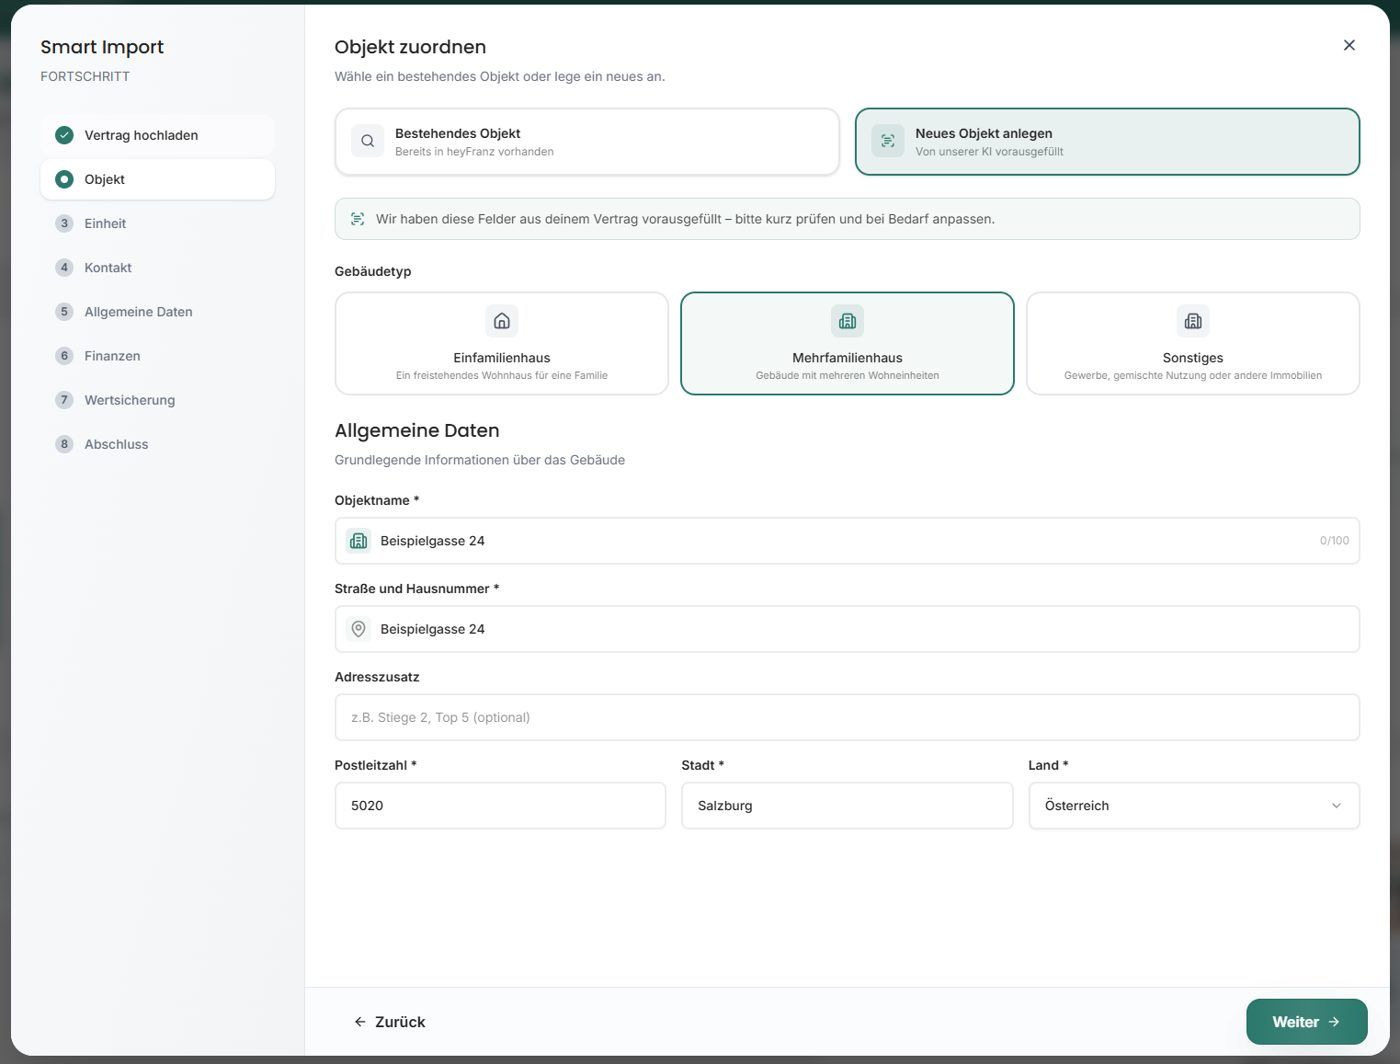Viewport: 1400px width, 1064px height.
Task: Click the Weiter button
Action: tap(1306, 1022)
